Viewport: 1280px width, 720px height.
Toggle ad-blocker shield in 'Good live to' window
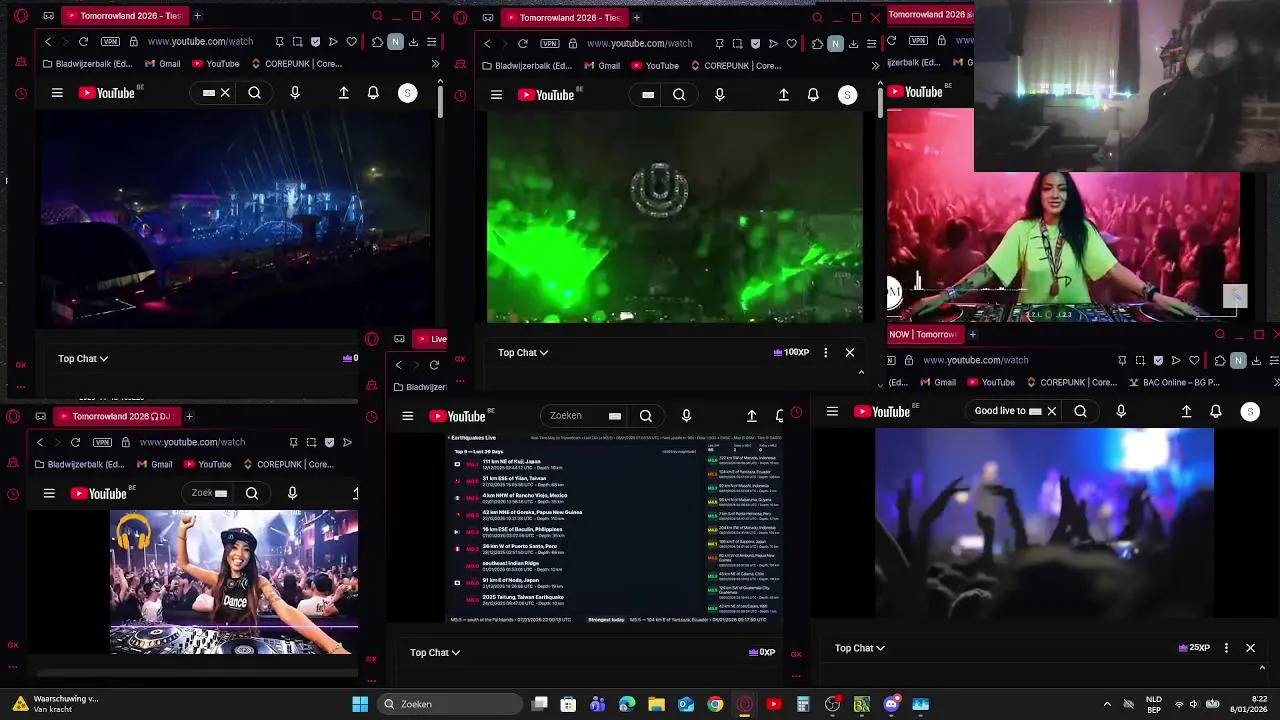pyautogui.click(x=1158, y=360)
